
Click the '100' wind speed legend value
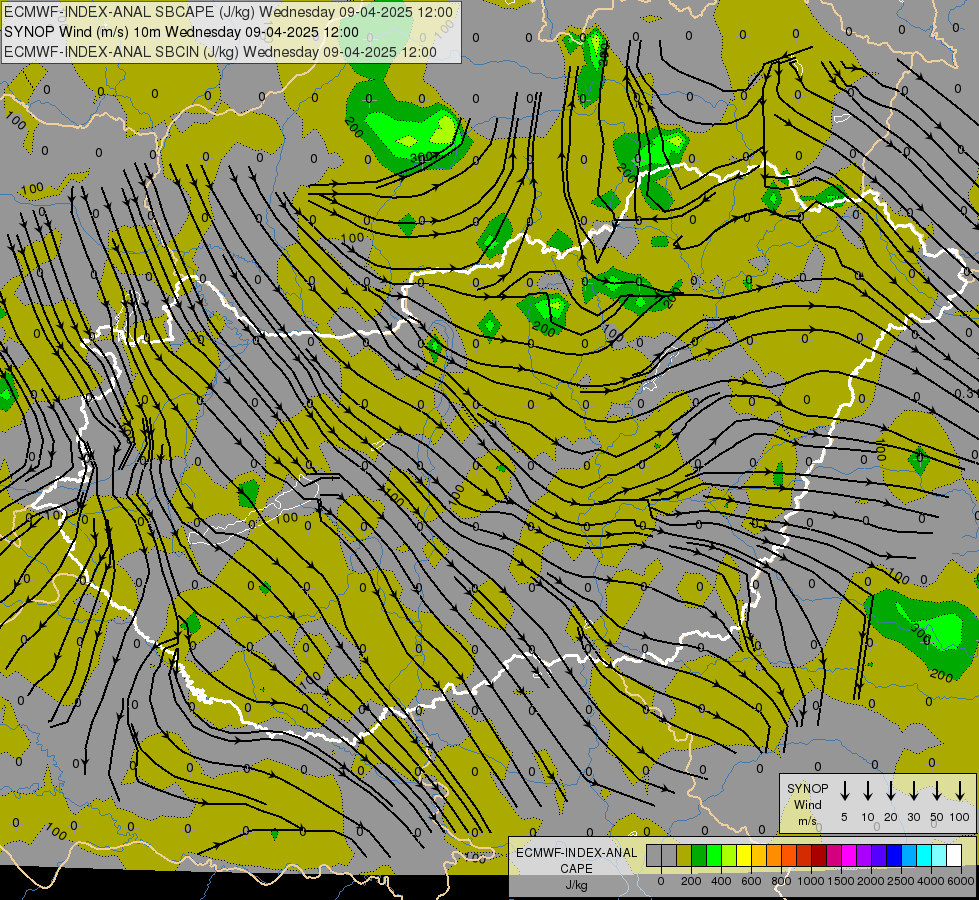point(960,817)
